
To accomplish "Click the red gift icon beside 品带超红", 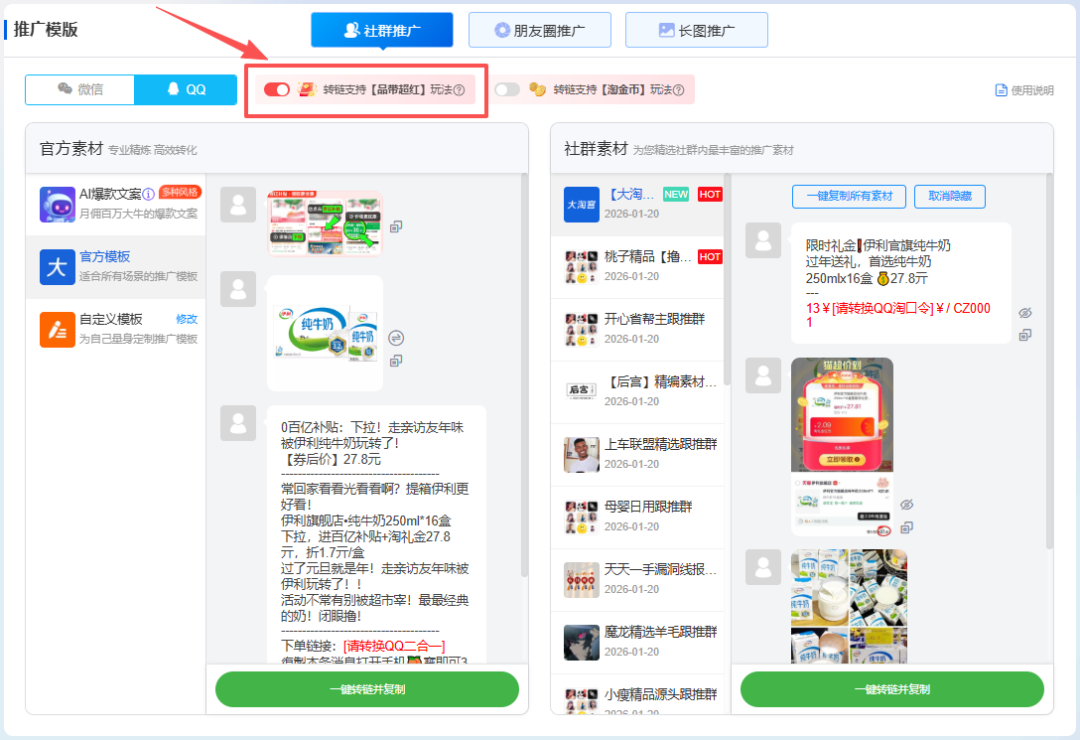I will click(x=307, y=90).
